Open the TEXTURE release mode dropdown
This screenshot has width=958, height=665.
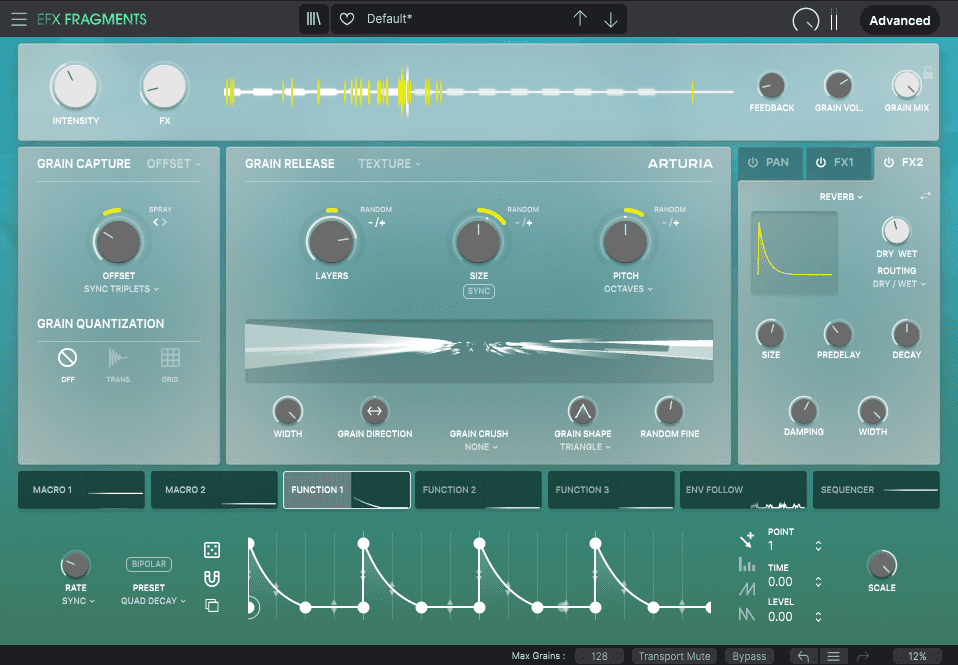click(389, 164)
